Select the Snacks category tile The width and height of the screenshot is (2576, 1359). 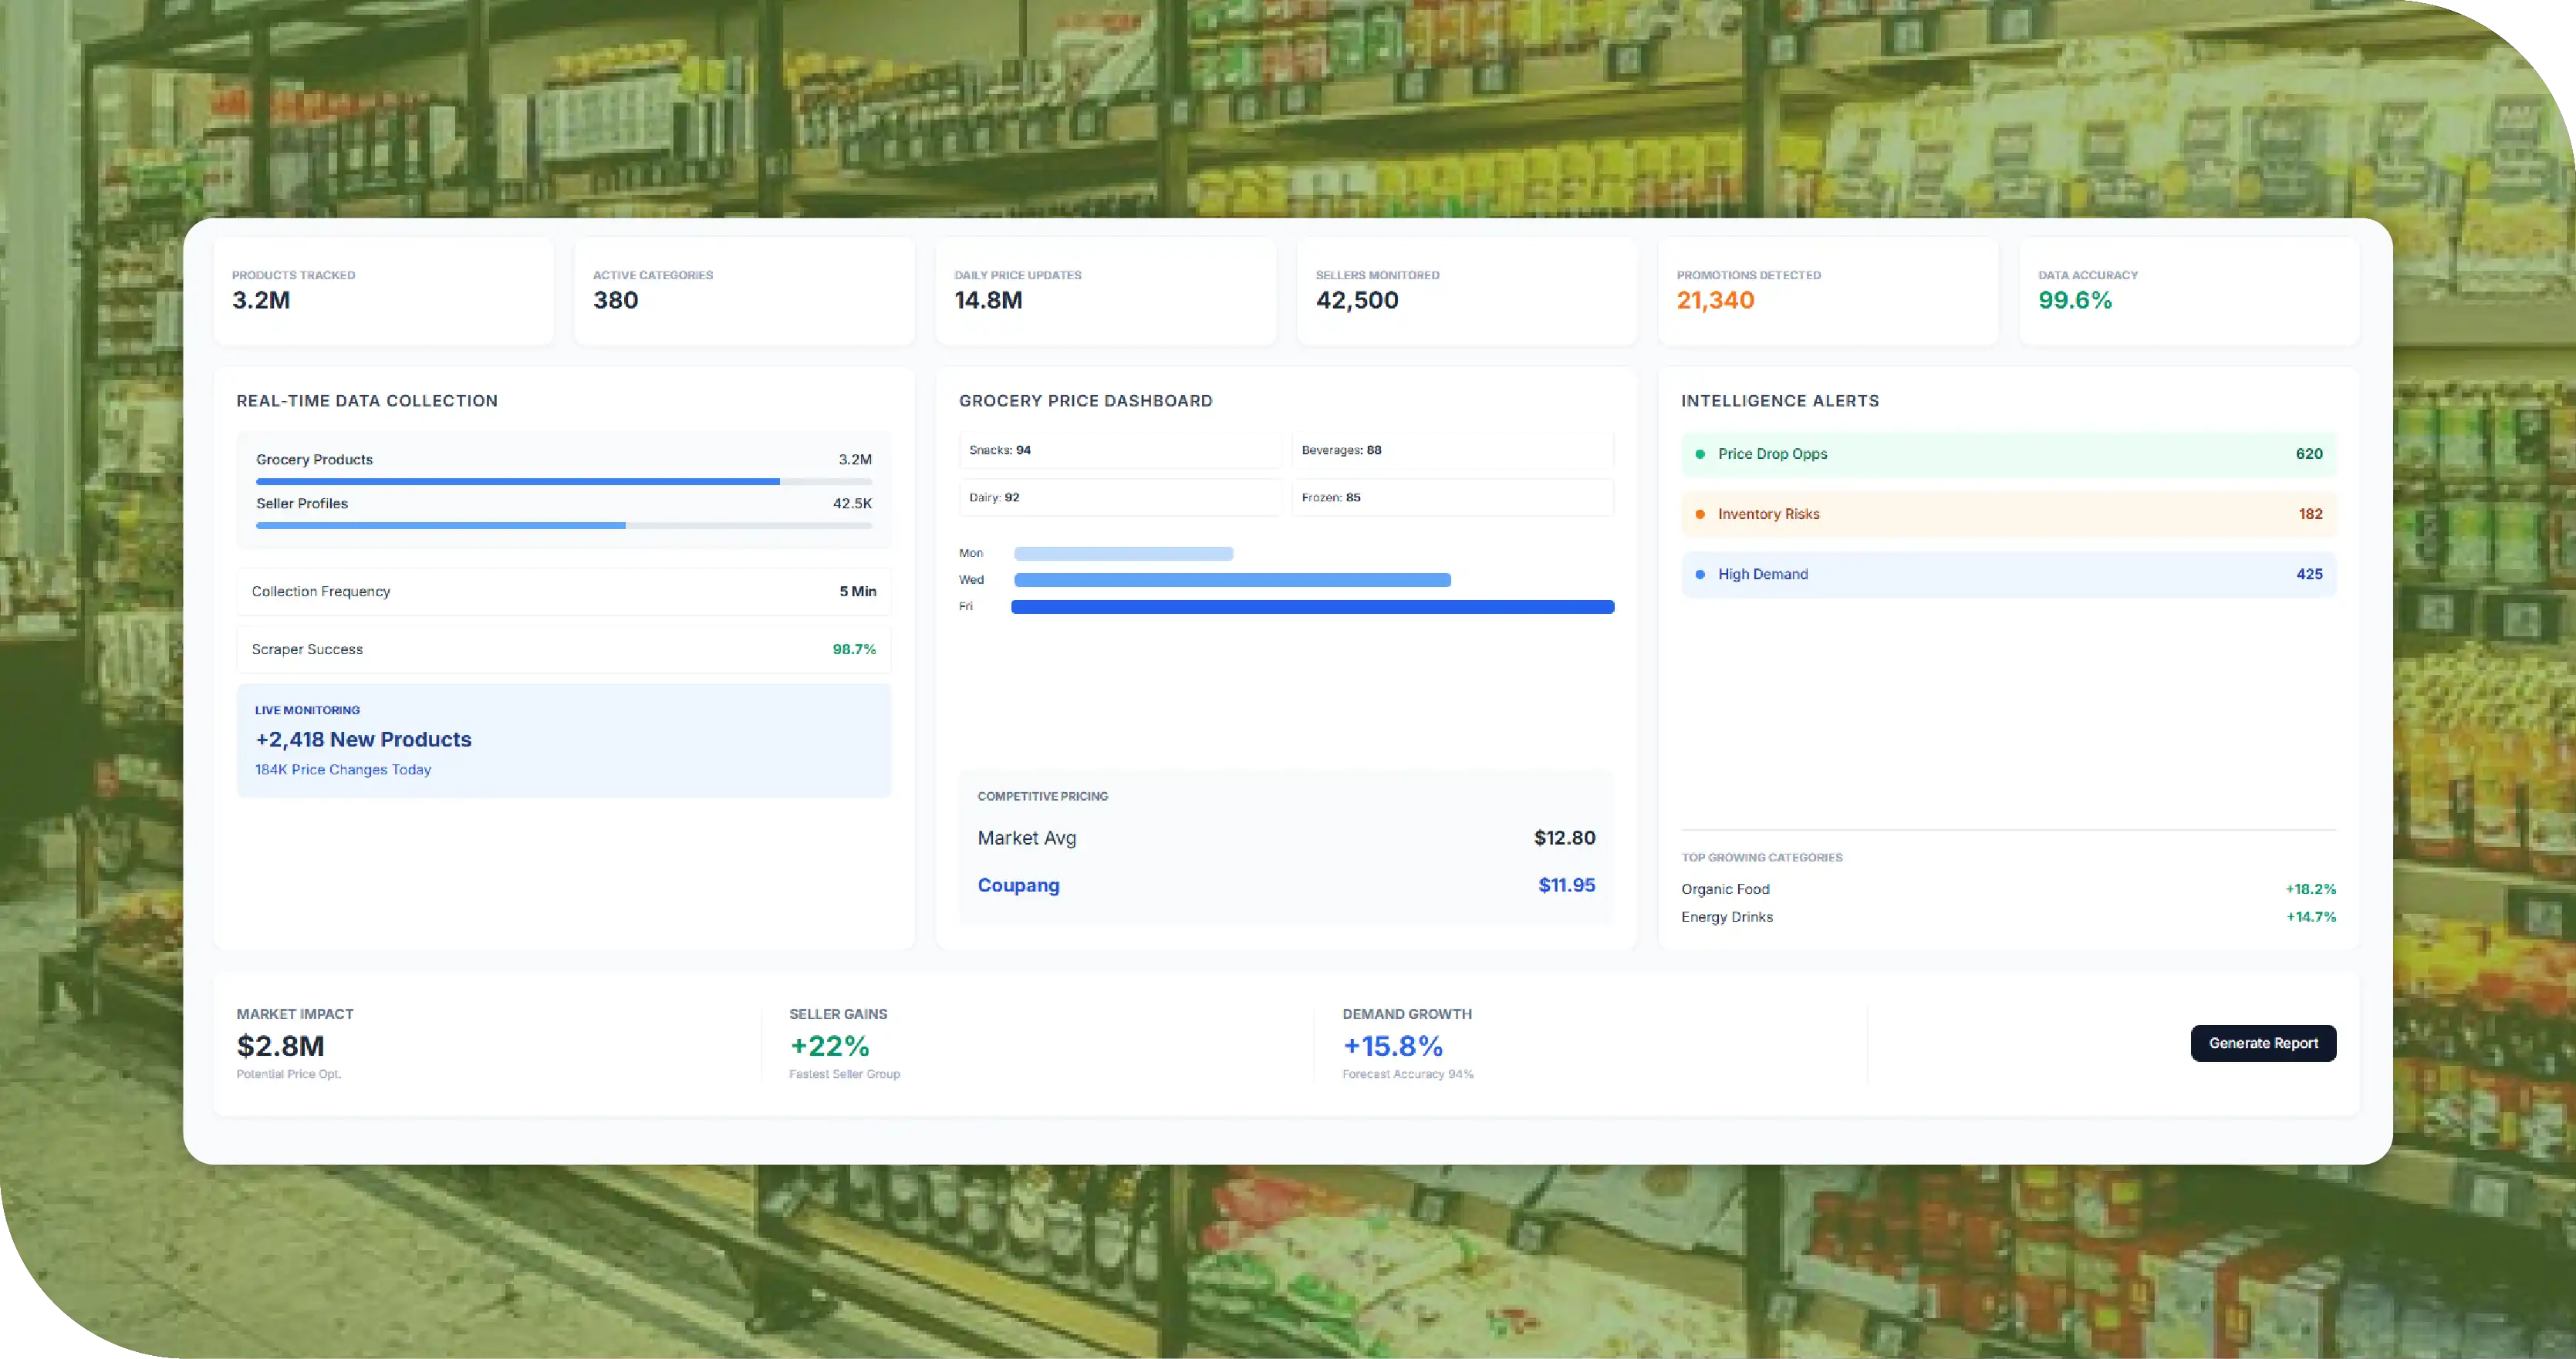pos(1120,450)
